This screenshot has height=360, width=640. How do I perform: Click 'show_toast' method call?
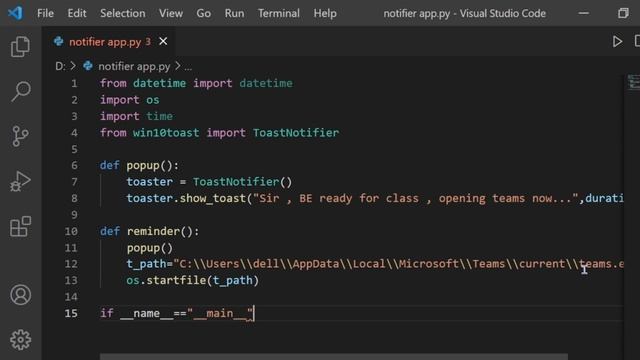(212, 198)
